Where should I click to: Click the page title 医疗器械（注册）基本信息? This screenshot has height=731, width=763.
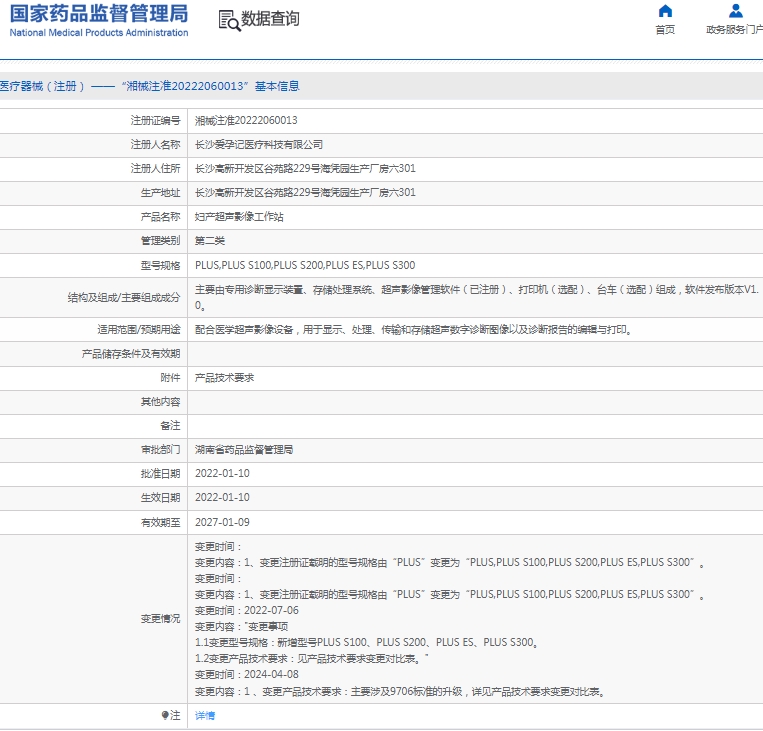point(150,86)
